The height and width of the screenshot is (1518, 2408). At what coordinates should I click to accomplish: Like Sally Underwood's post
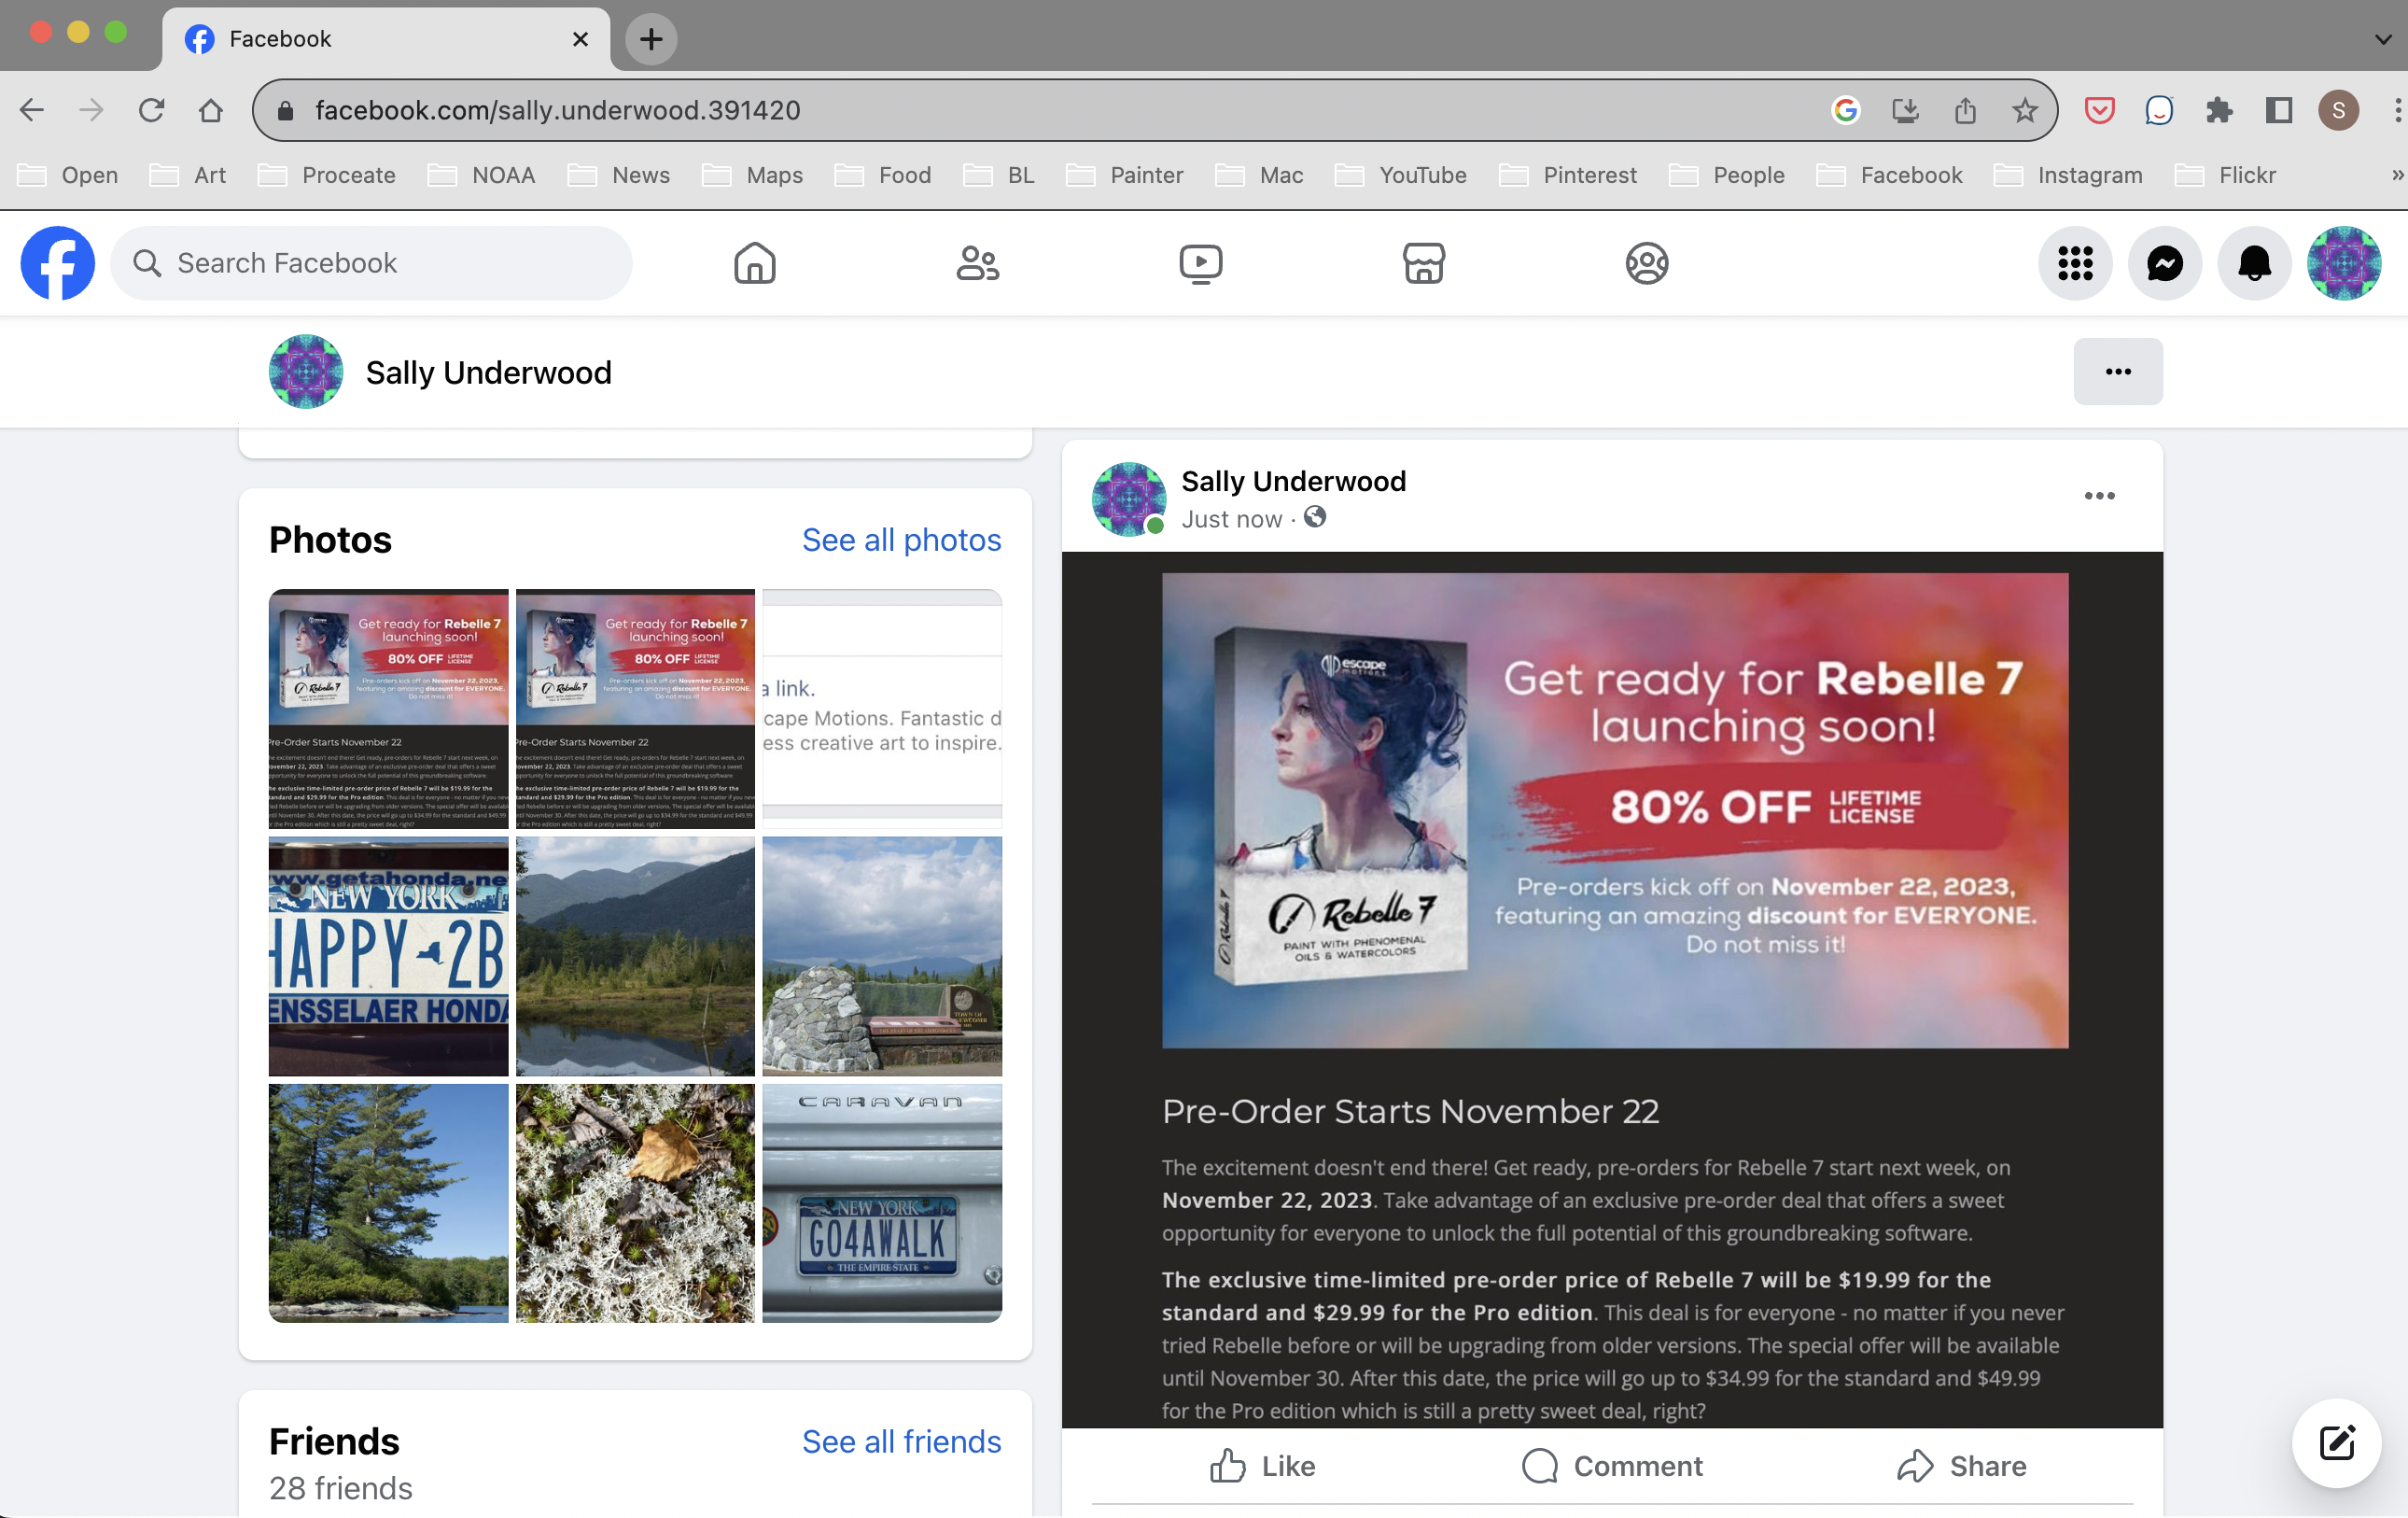click(x=1263, y=1465)
